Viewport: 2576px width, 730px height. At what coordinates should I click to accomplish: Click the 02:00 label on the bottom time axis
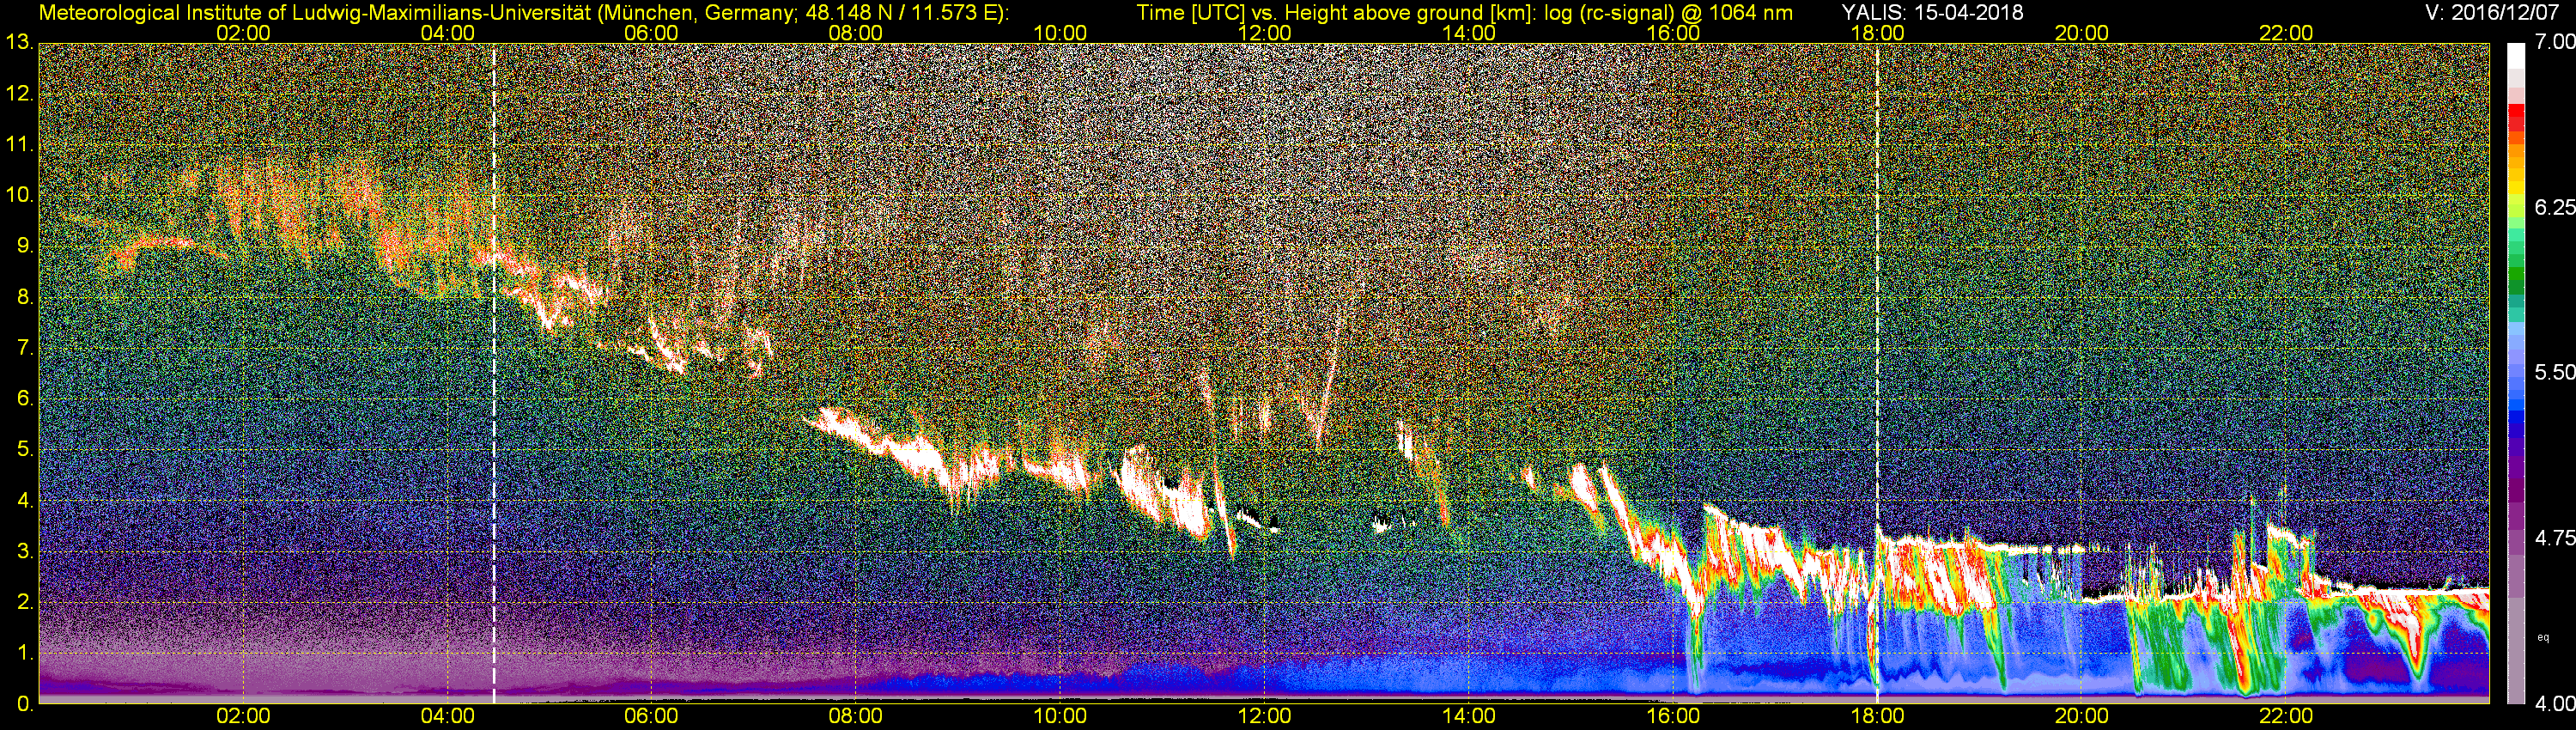point(243,716)
